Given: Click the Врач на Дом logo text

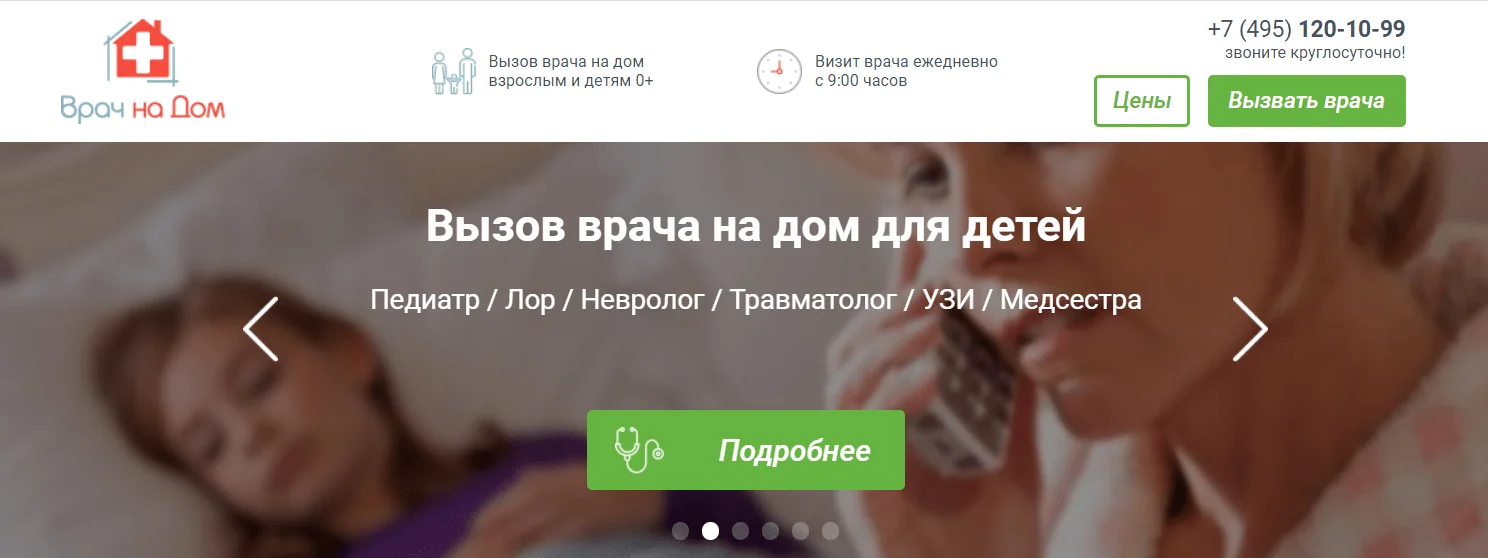Looking at the screenshot, I should tap(142, 108).
